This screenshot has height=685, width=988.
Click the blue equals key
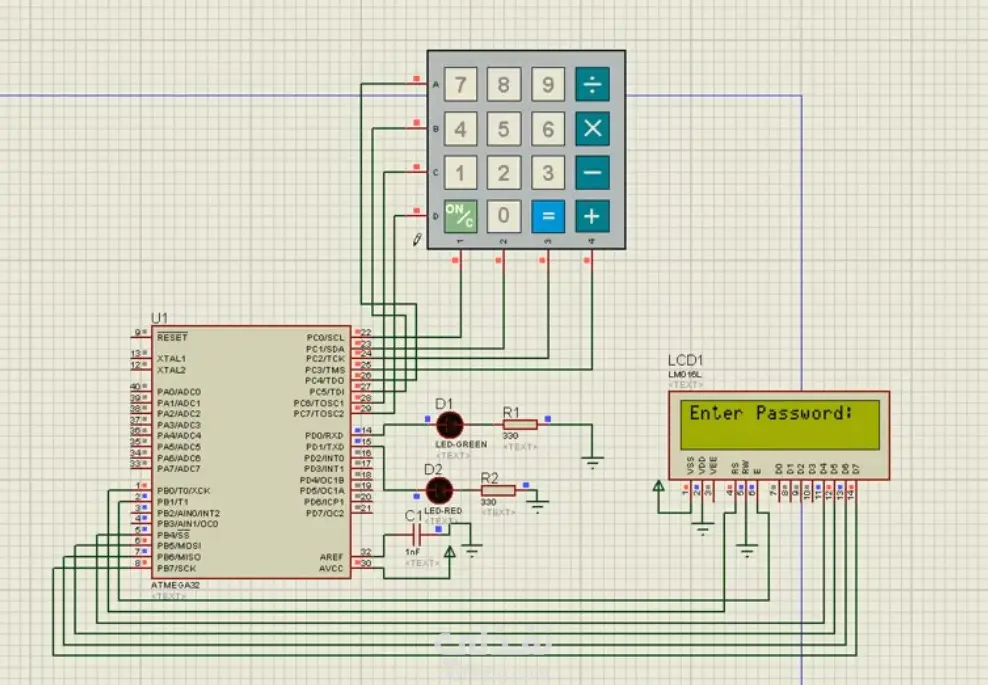click(548, 216)
